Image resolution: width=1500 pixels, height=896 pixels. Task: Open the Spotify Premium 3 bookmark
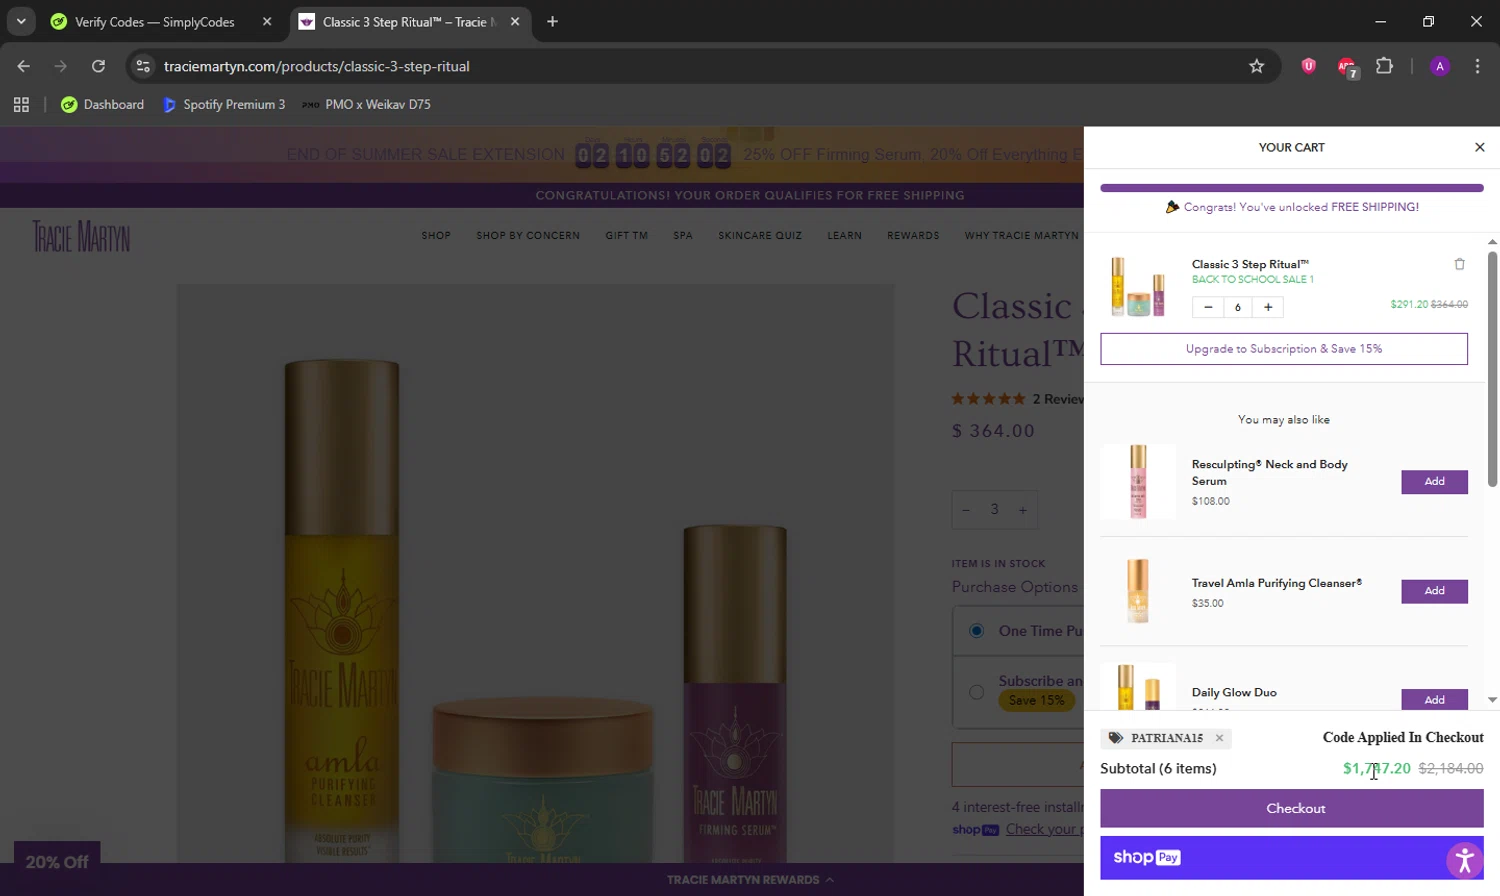tap(224, 104)
